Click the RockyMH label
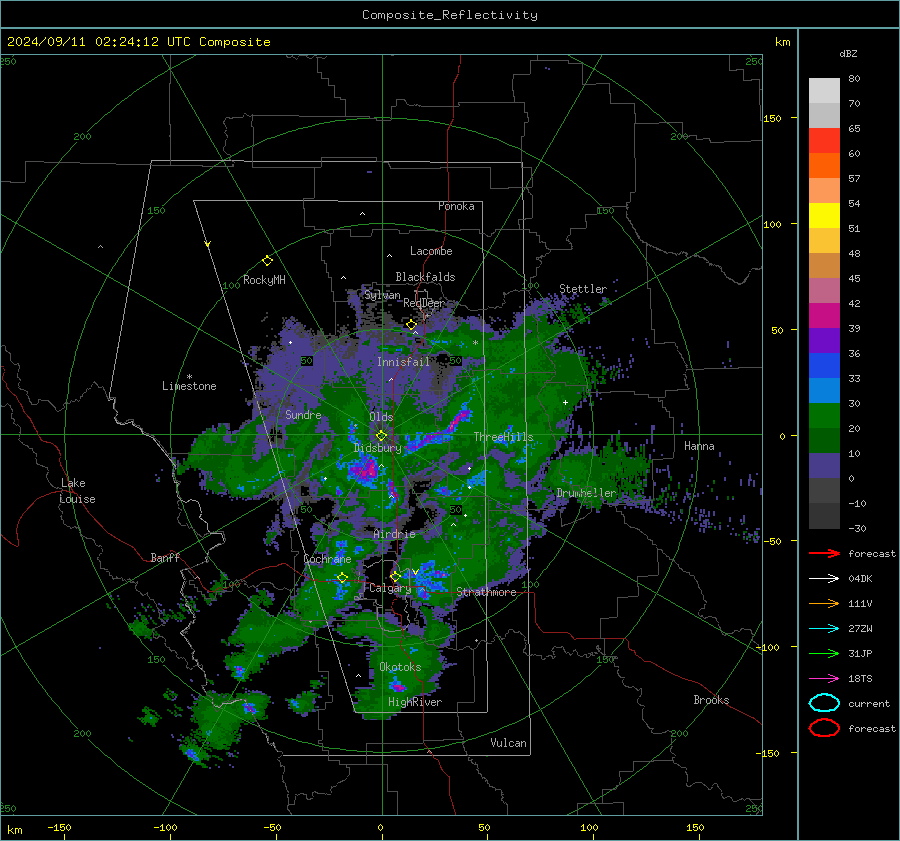The image size is (900, 841). click(264, 280)
